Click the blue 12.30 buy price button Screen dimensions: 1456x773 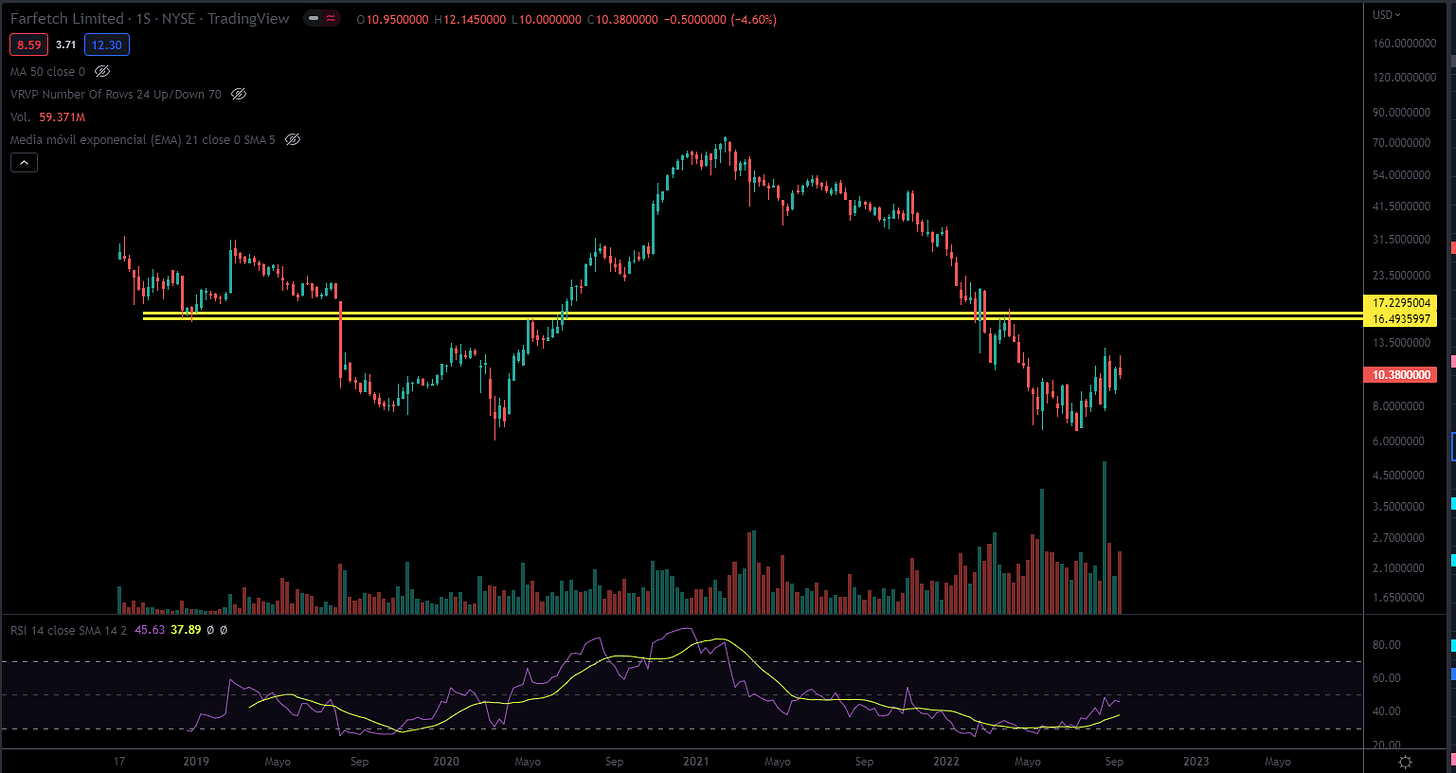(x=107, y=45)
